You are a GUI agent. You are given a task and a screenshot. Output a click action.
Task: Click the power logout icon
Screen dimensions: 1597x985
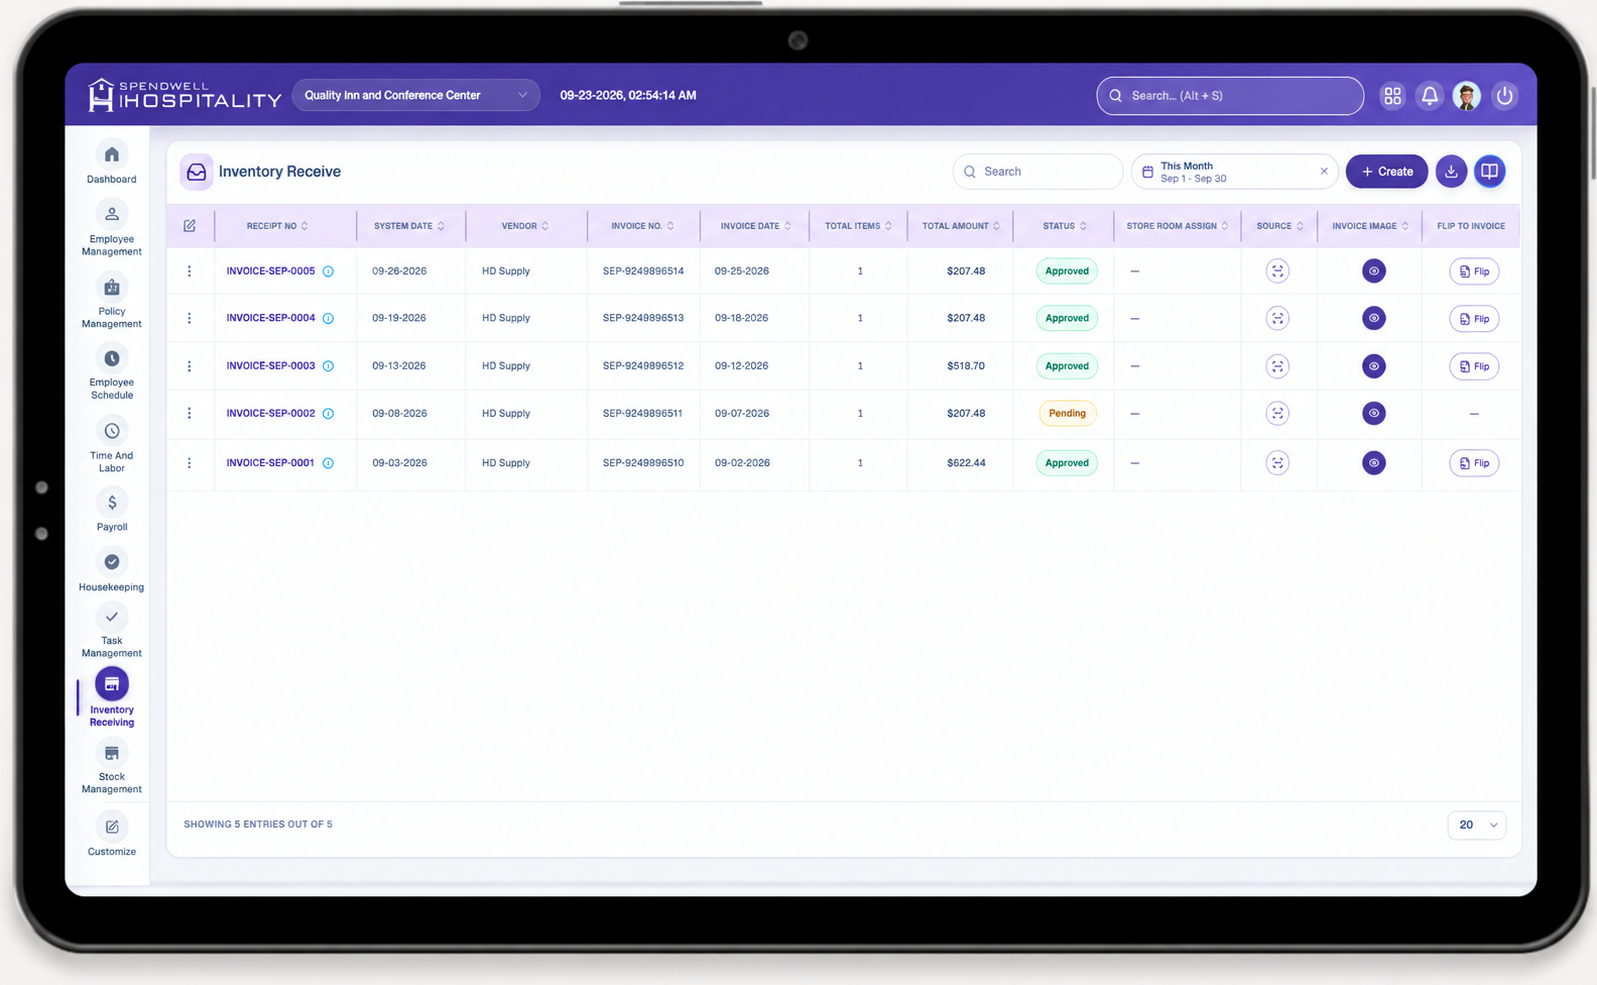1504,96
